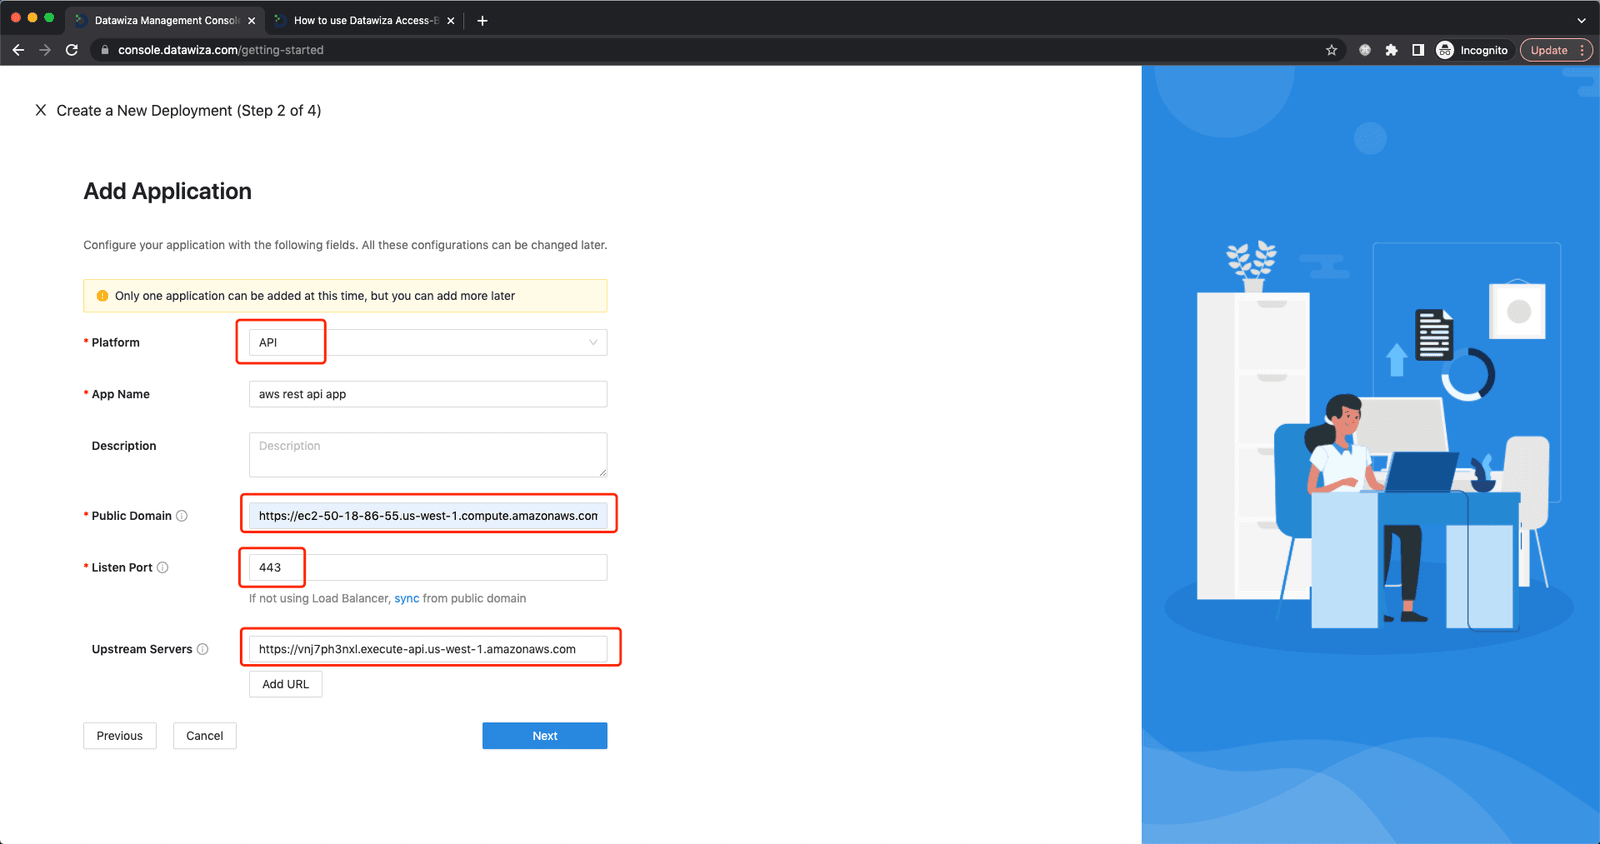
Task: Click the sync link
Action: pyautogui.click(x=407, y=598)
